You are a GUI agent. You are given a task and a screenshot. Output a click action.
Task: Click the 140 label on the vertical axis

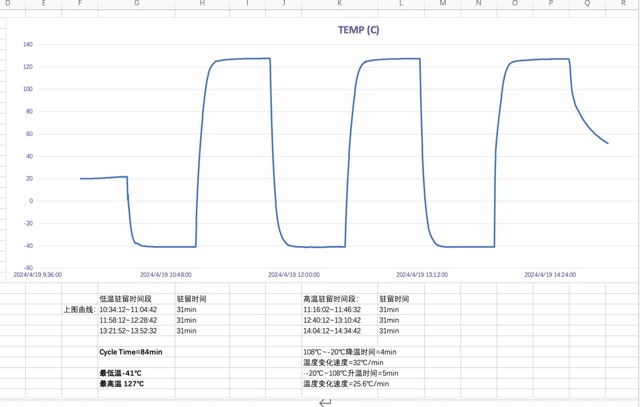pos(28,45)
